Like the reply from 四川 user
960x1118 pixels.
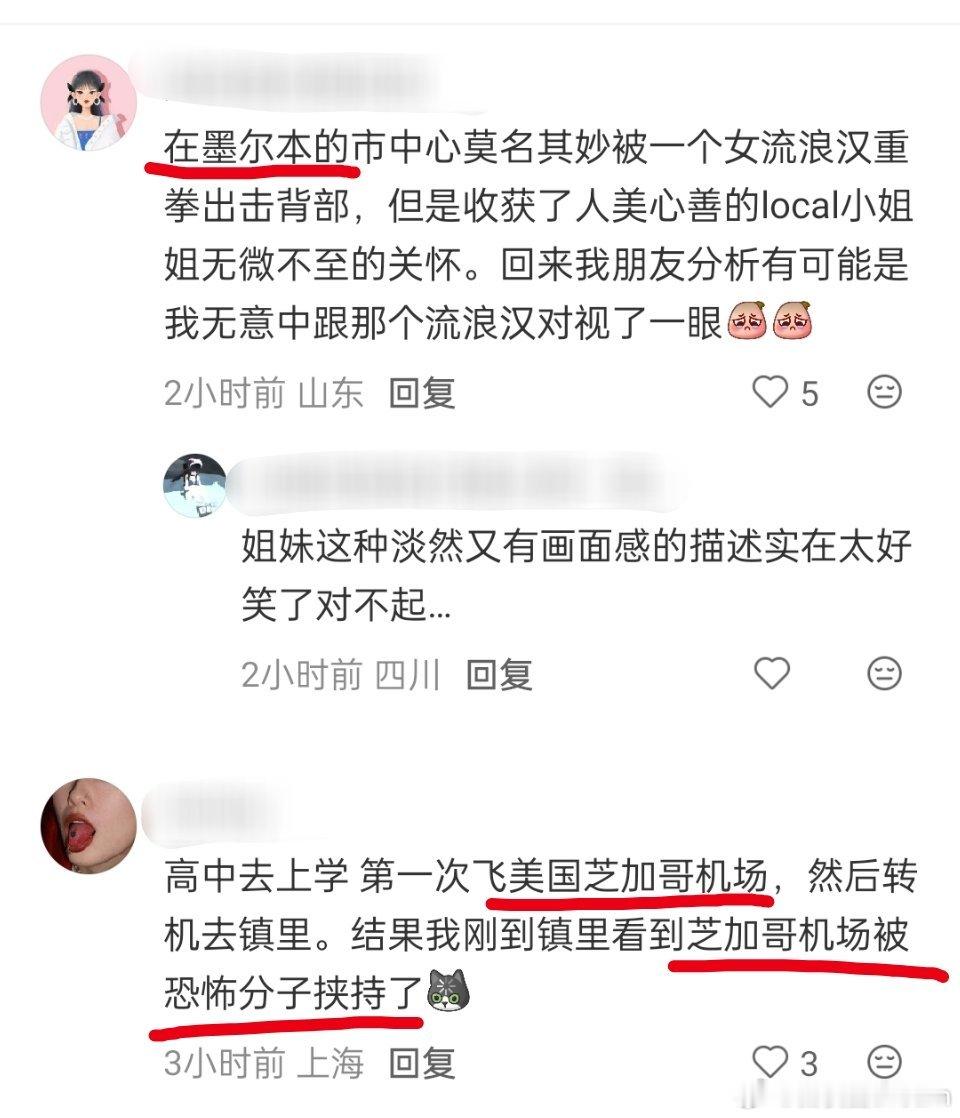click(772, 672)
